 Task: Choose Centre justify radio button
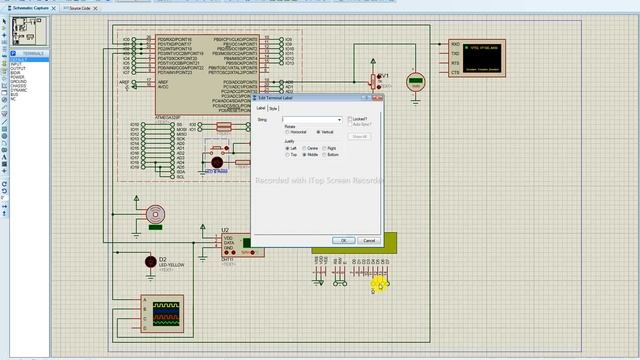pyautogui.click(x=304, y=148)
